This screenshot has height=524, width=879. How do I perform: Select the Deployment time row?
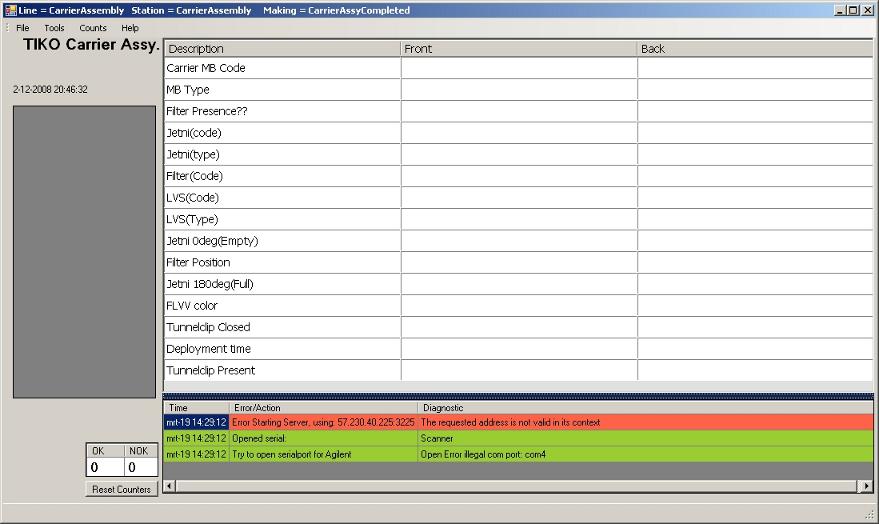[519, 349]
